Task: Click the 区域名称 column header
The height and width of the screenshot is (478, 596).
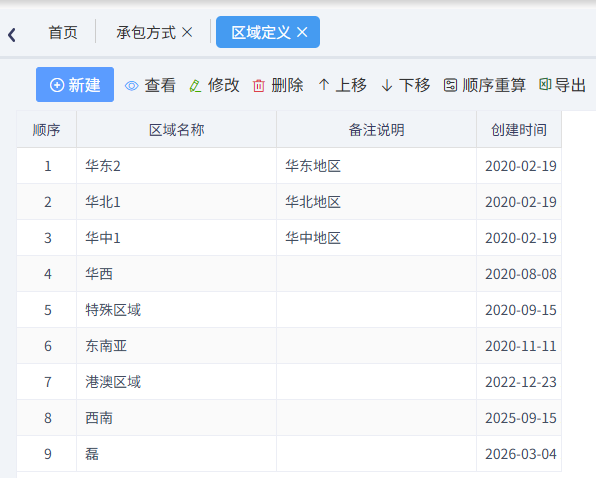Action: click(176, 130)
